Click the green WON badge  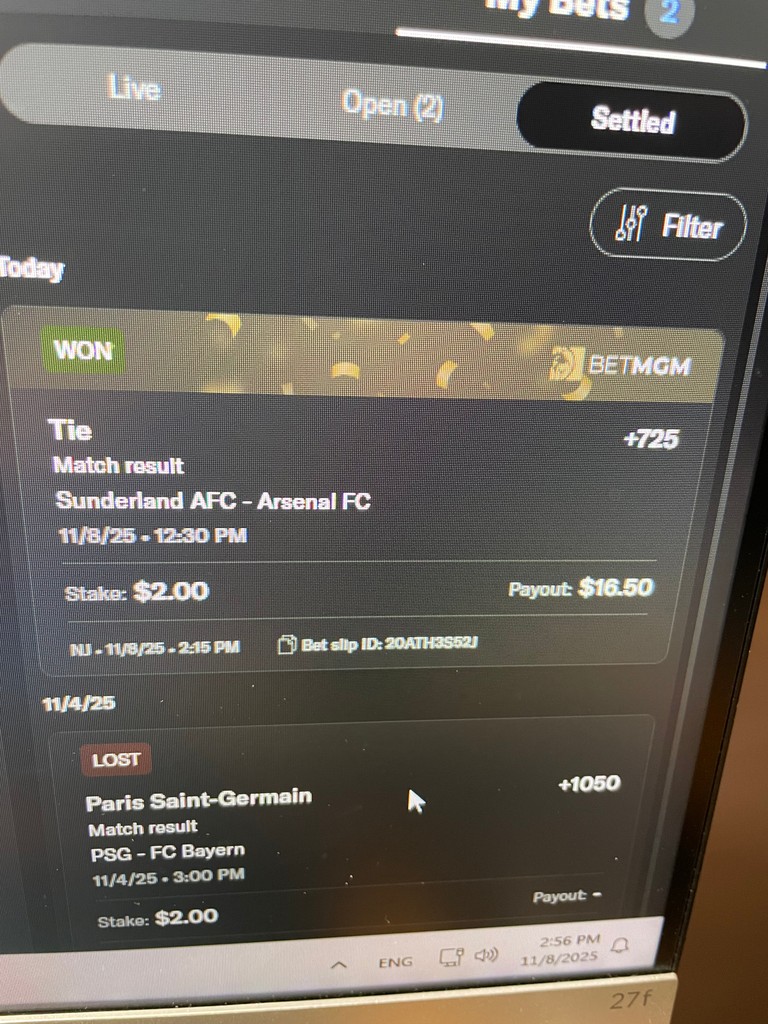[x=83, y=350]
